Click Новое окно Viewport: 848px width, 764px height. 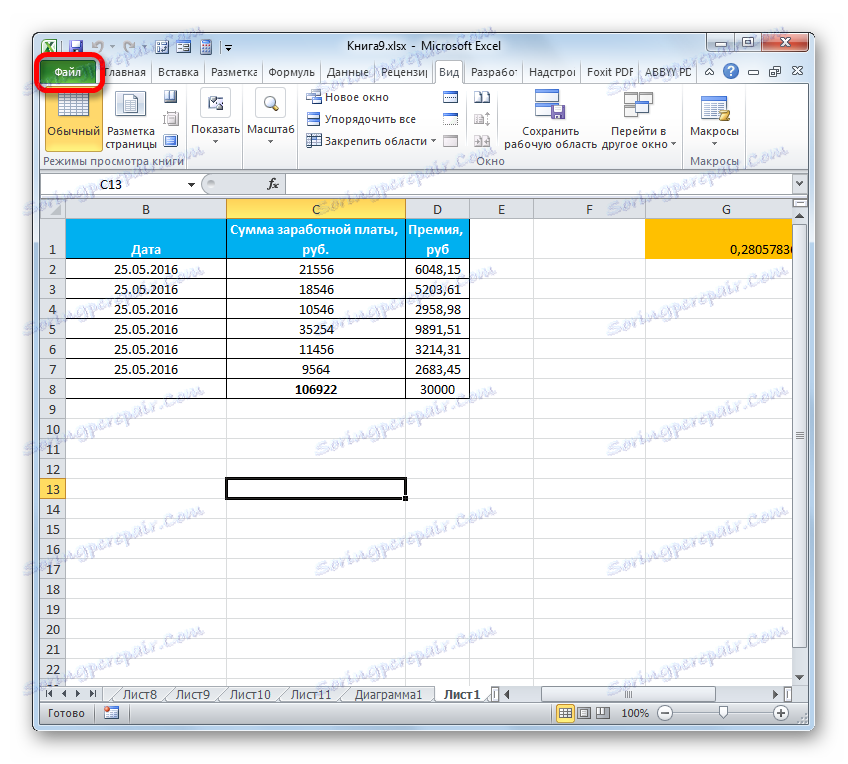coord(347,97)
